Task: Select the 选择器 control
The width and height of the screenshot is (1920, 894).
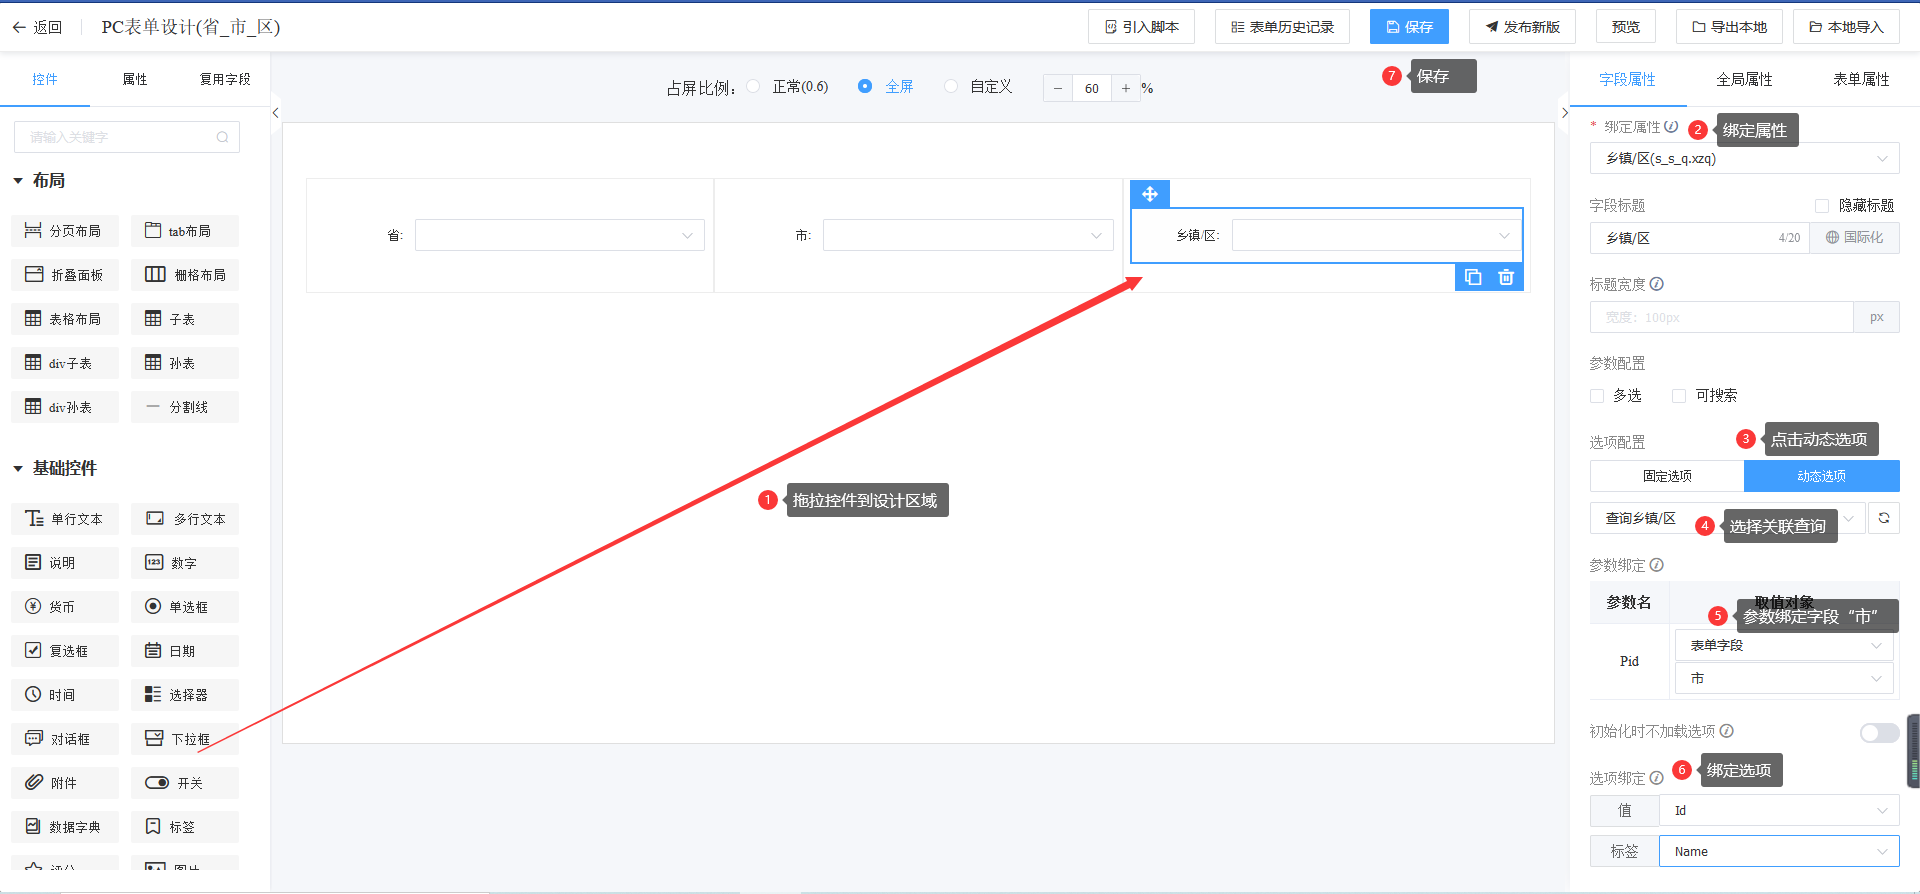Action: pos(185,695)
